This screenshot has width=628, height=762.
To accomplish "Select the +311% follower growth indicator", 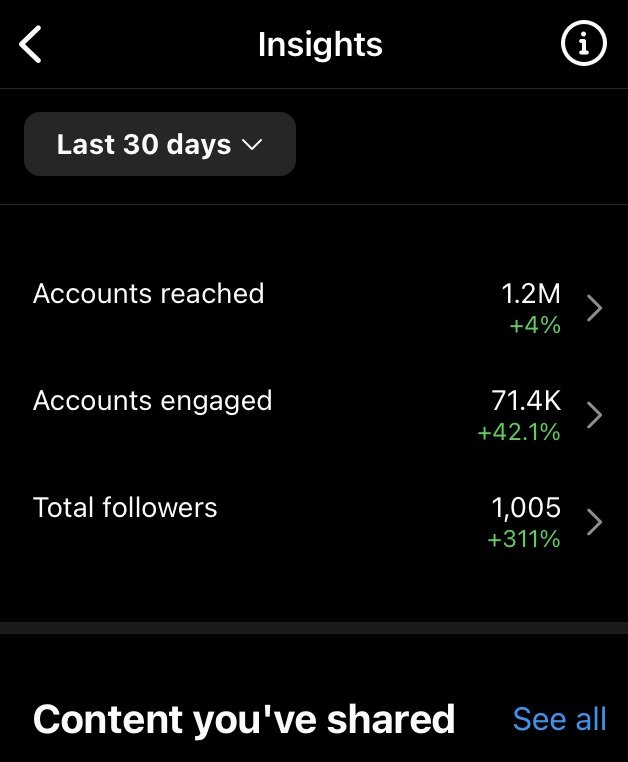I will [523, 539].
